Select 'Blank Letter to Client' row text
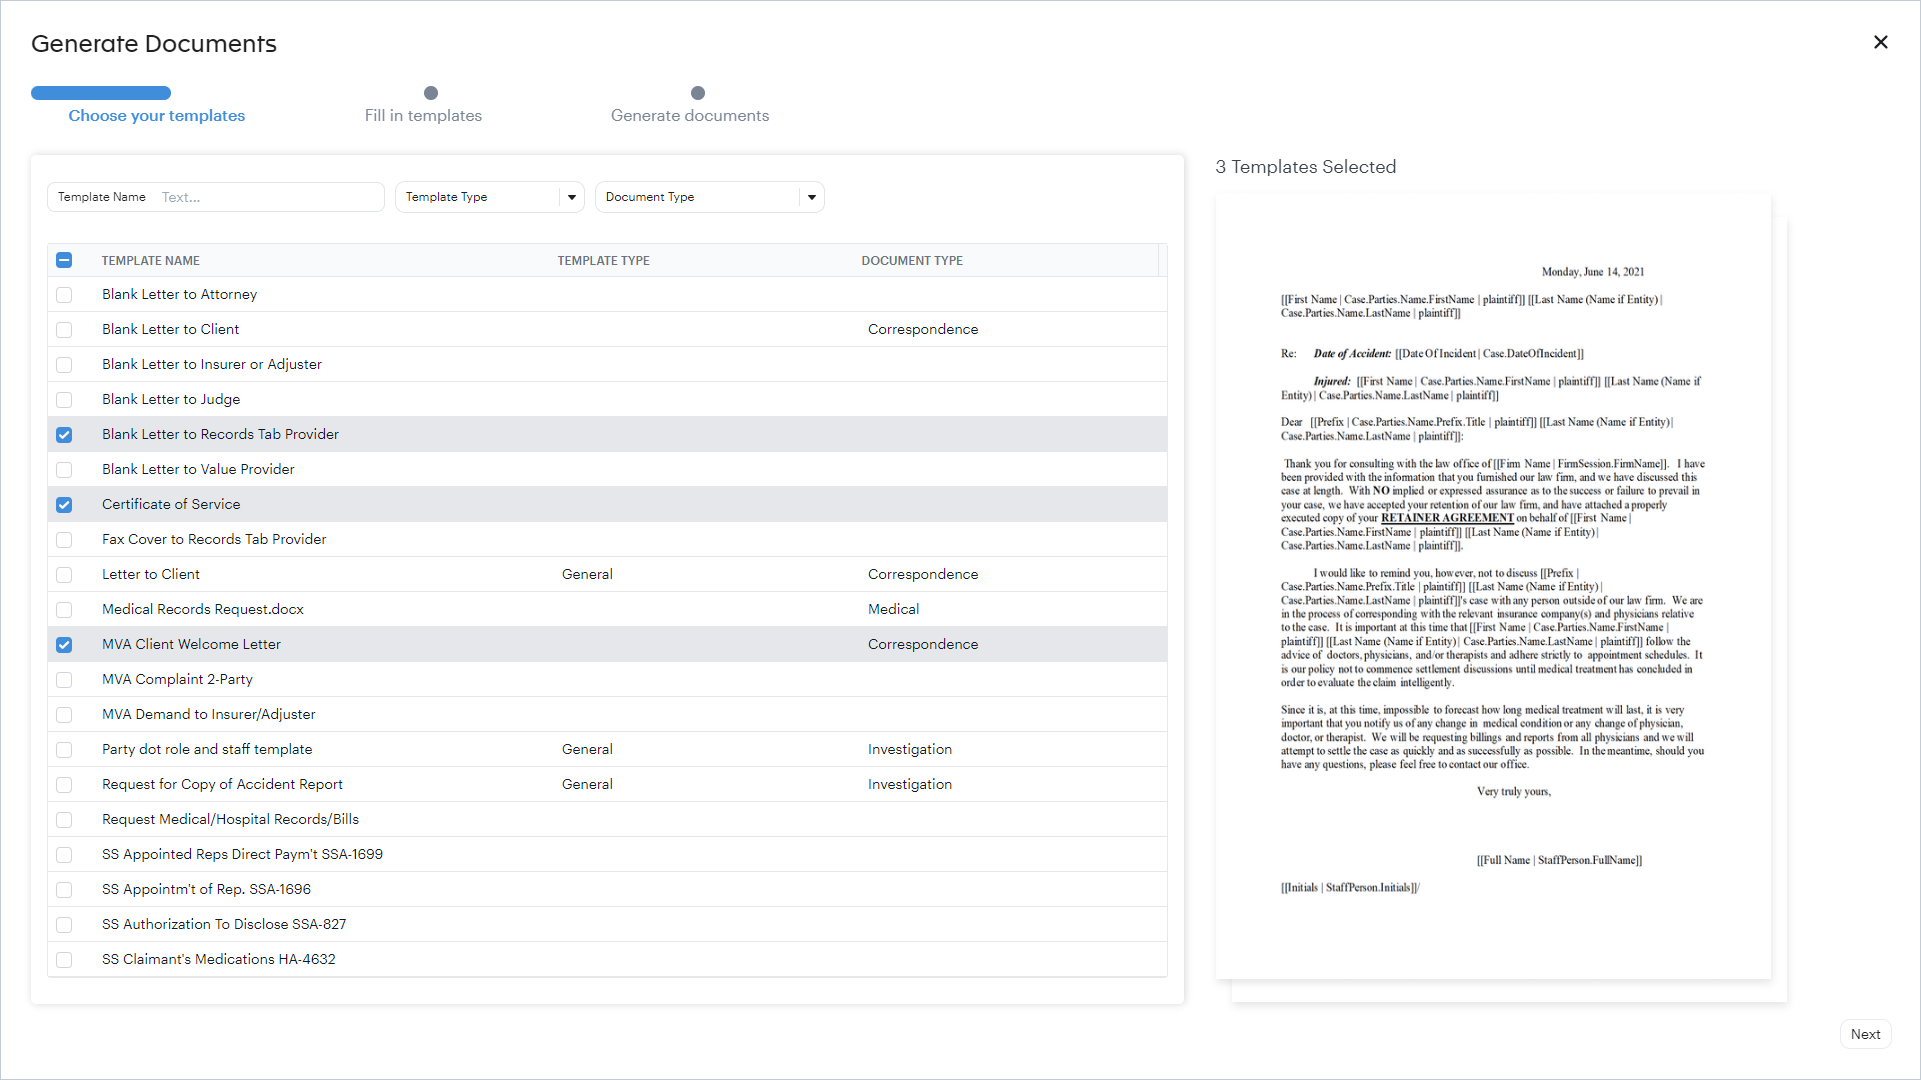The width and height of the screenshot is (1921, 1080). 170,329
